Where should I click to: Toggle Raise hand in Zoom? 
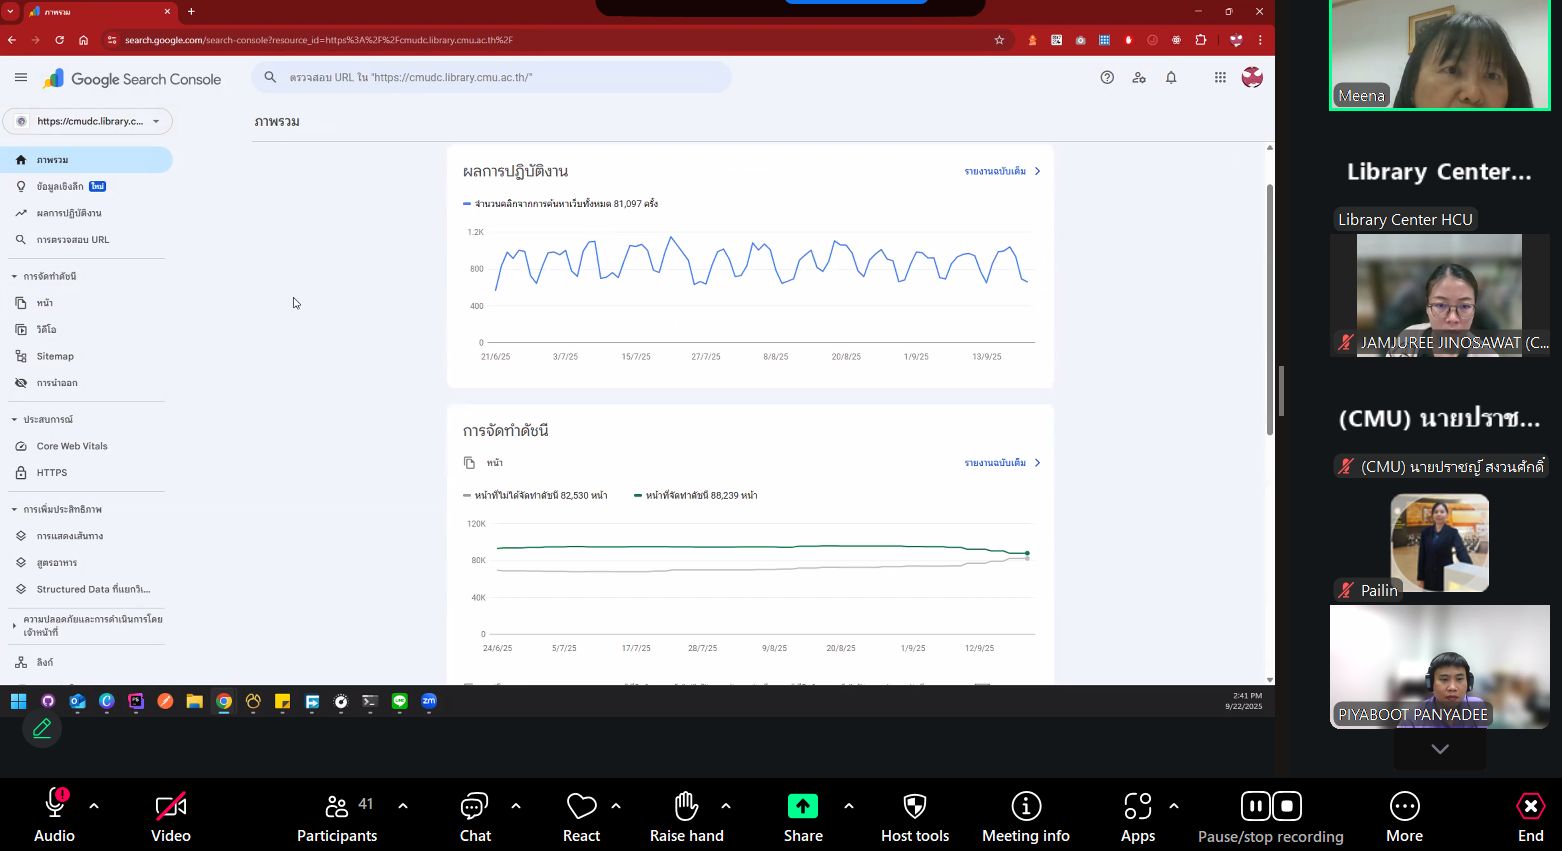click(x=686, y=817)
